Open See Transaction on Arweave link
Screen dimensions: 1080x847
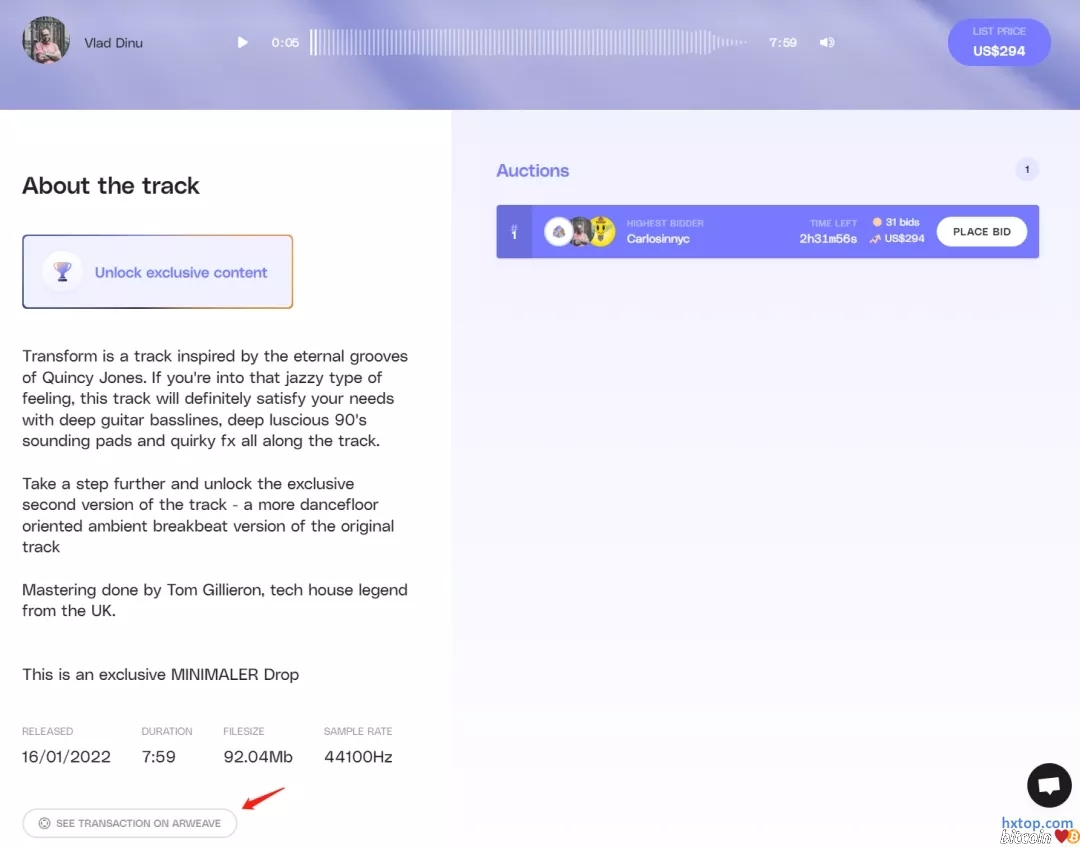(130, 823)
